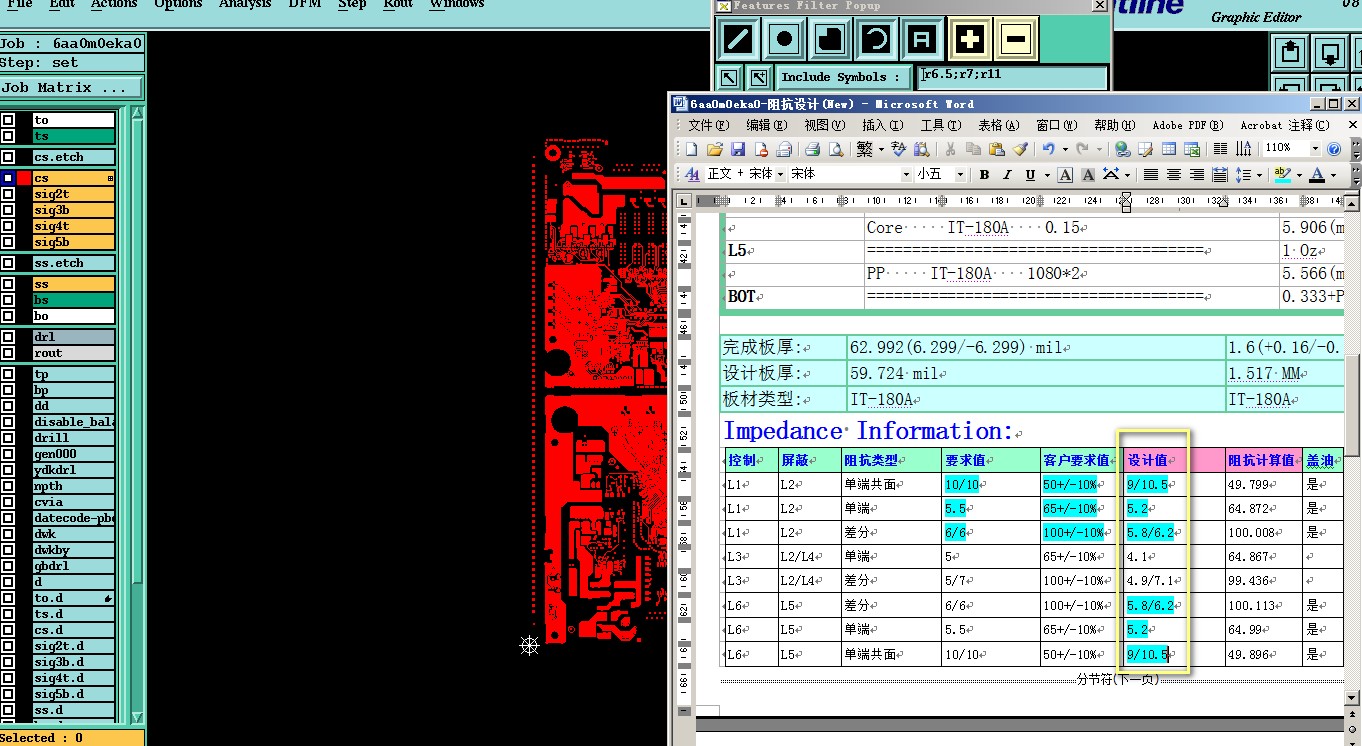The image size is (1362, 746).
Task: Click the arrow select icon beside Include Symbols
Action: [x=729, y=77]
